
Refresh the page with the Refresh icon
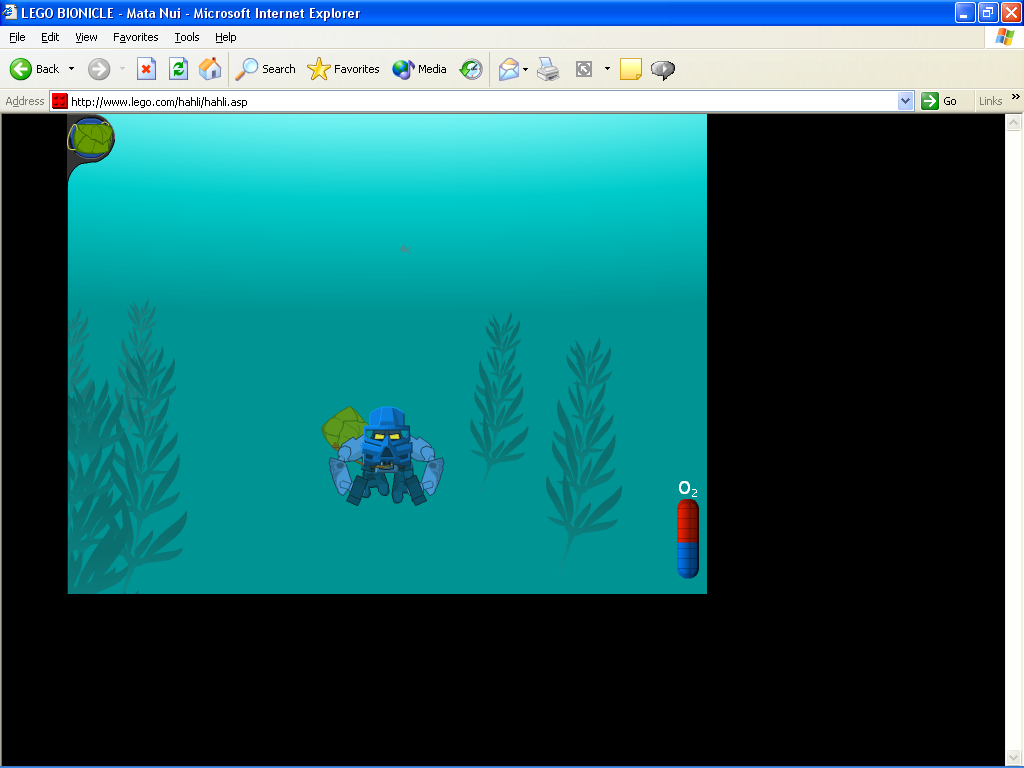(178, 69)
